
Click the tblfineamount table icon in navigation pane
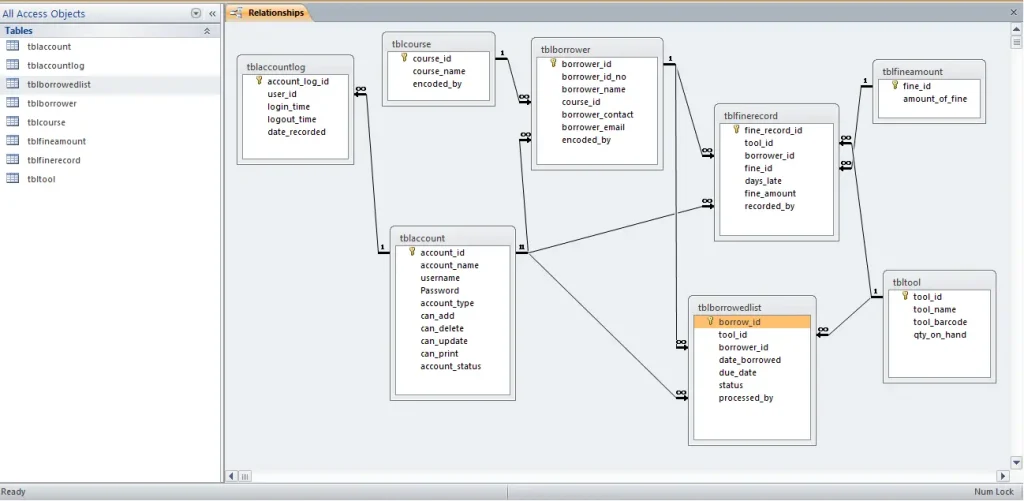(12, 141)
